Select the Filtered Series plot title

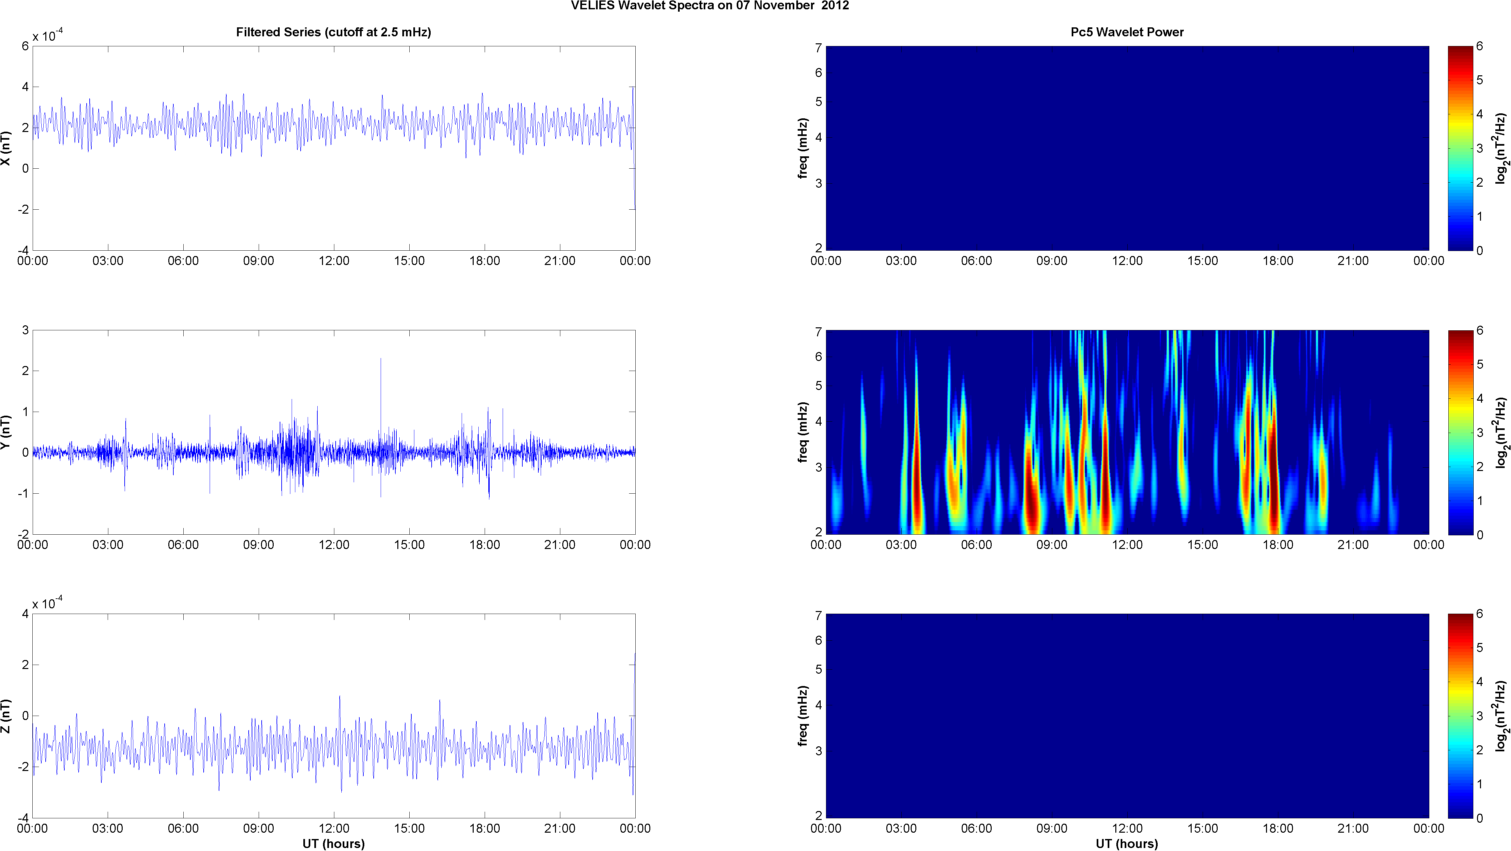(x=333, y=32)
